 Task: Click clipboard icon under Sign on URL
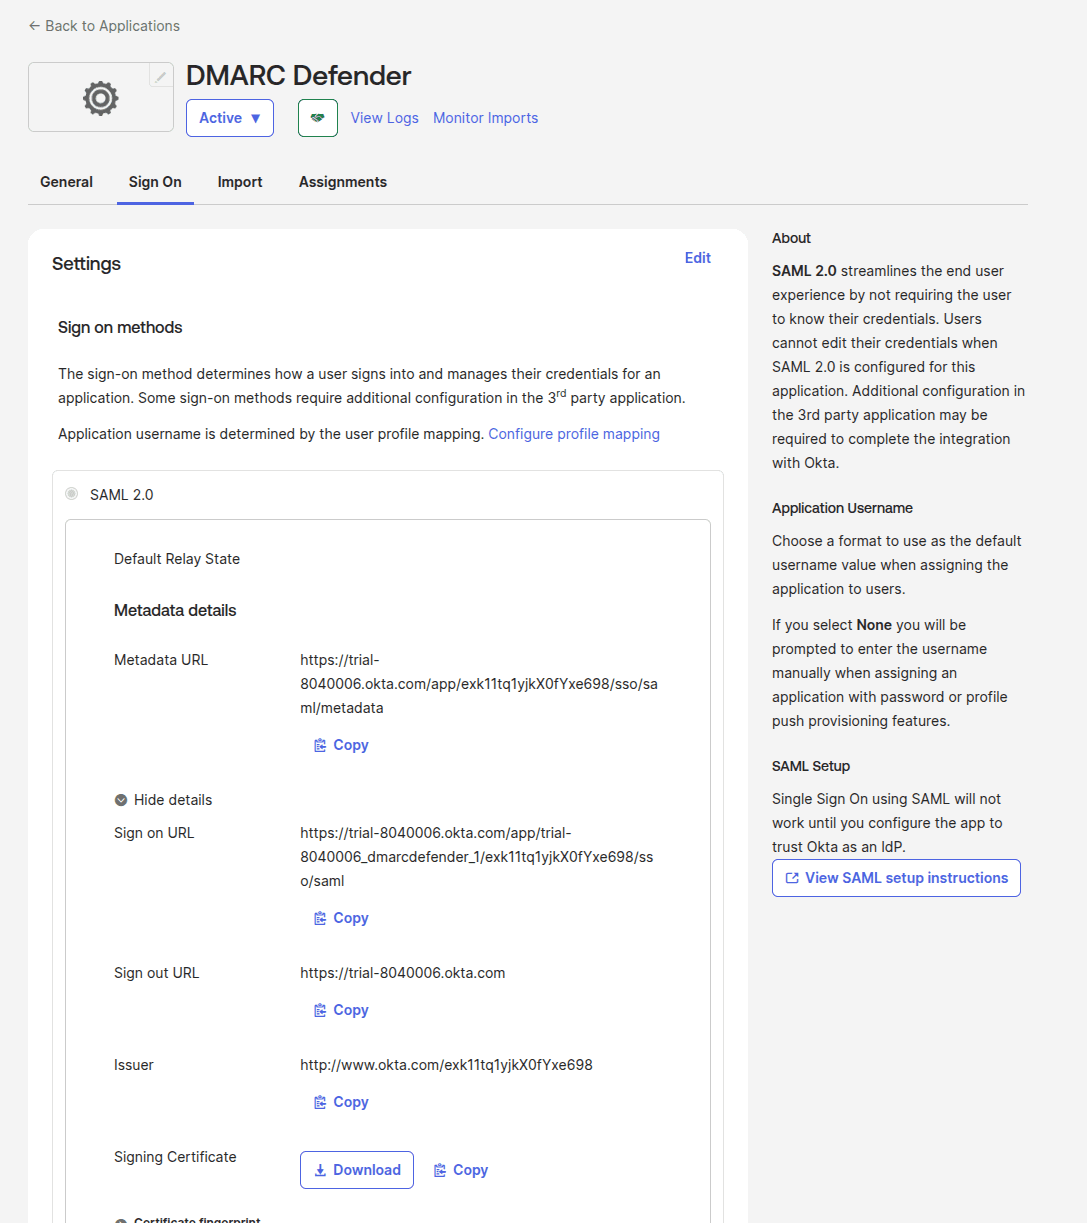[x=320, y=918]
